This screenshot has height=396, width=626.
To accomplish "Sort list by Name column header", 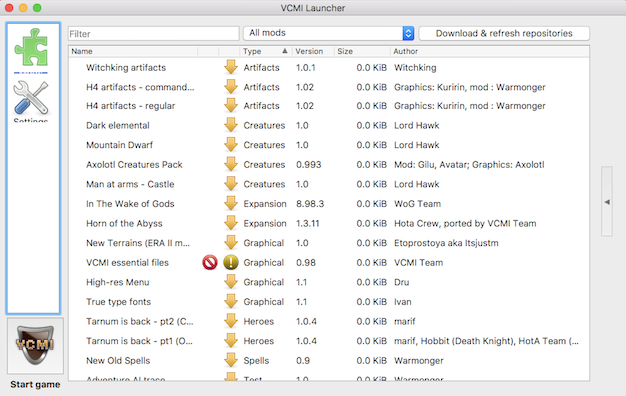I will click(x=133, y=51).
